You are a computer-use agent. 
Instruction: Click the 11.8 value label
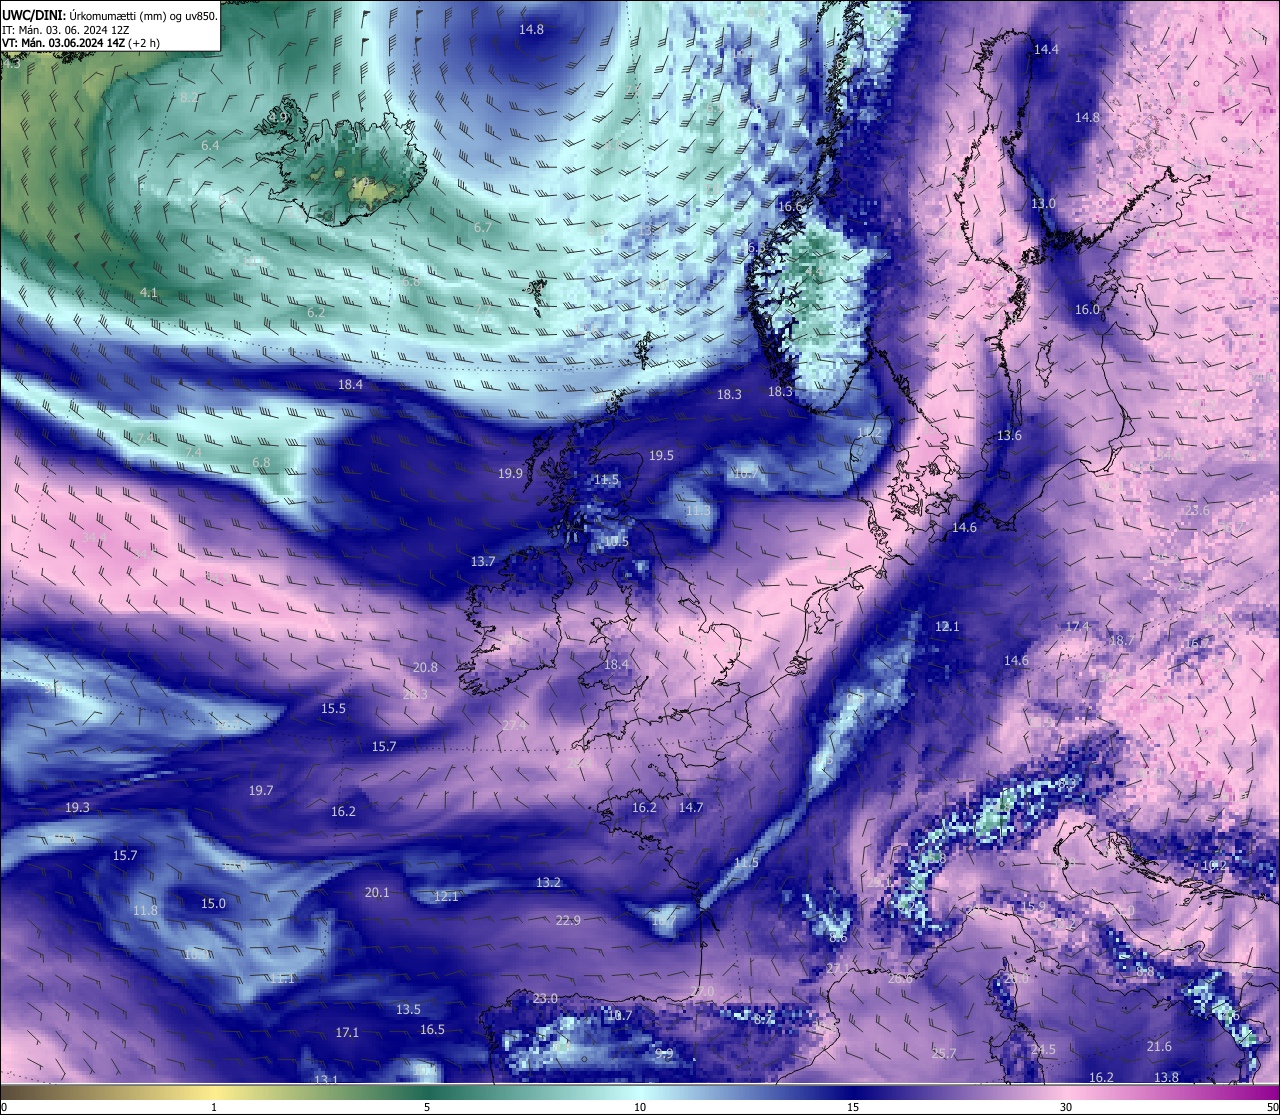145,910
